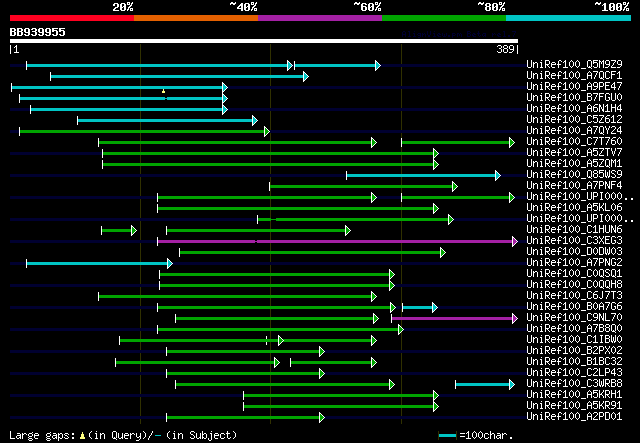This screenshot has width=640, height=443.
Task: Click yellow query gap marker in A9PE47 row
Action: 163,91
